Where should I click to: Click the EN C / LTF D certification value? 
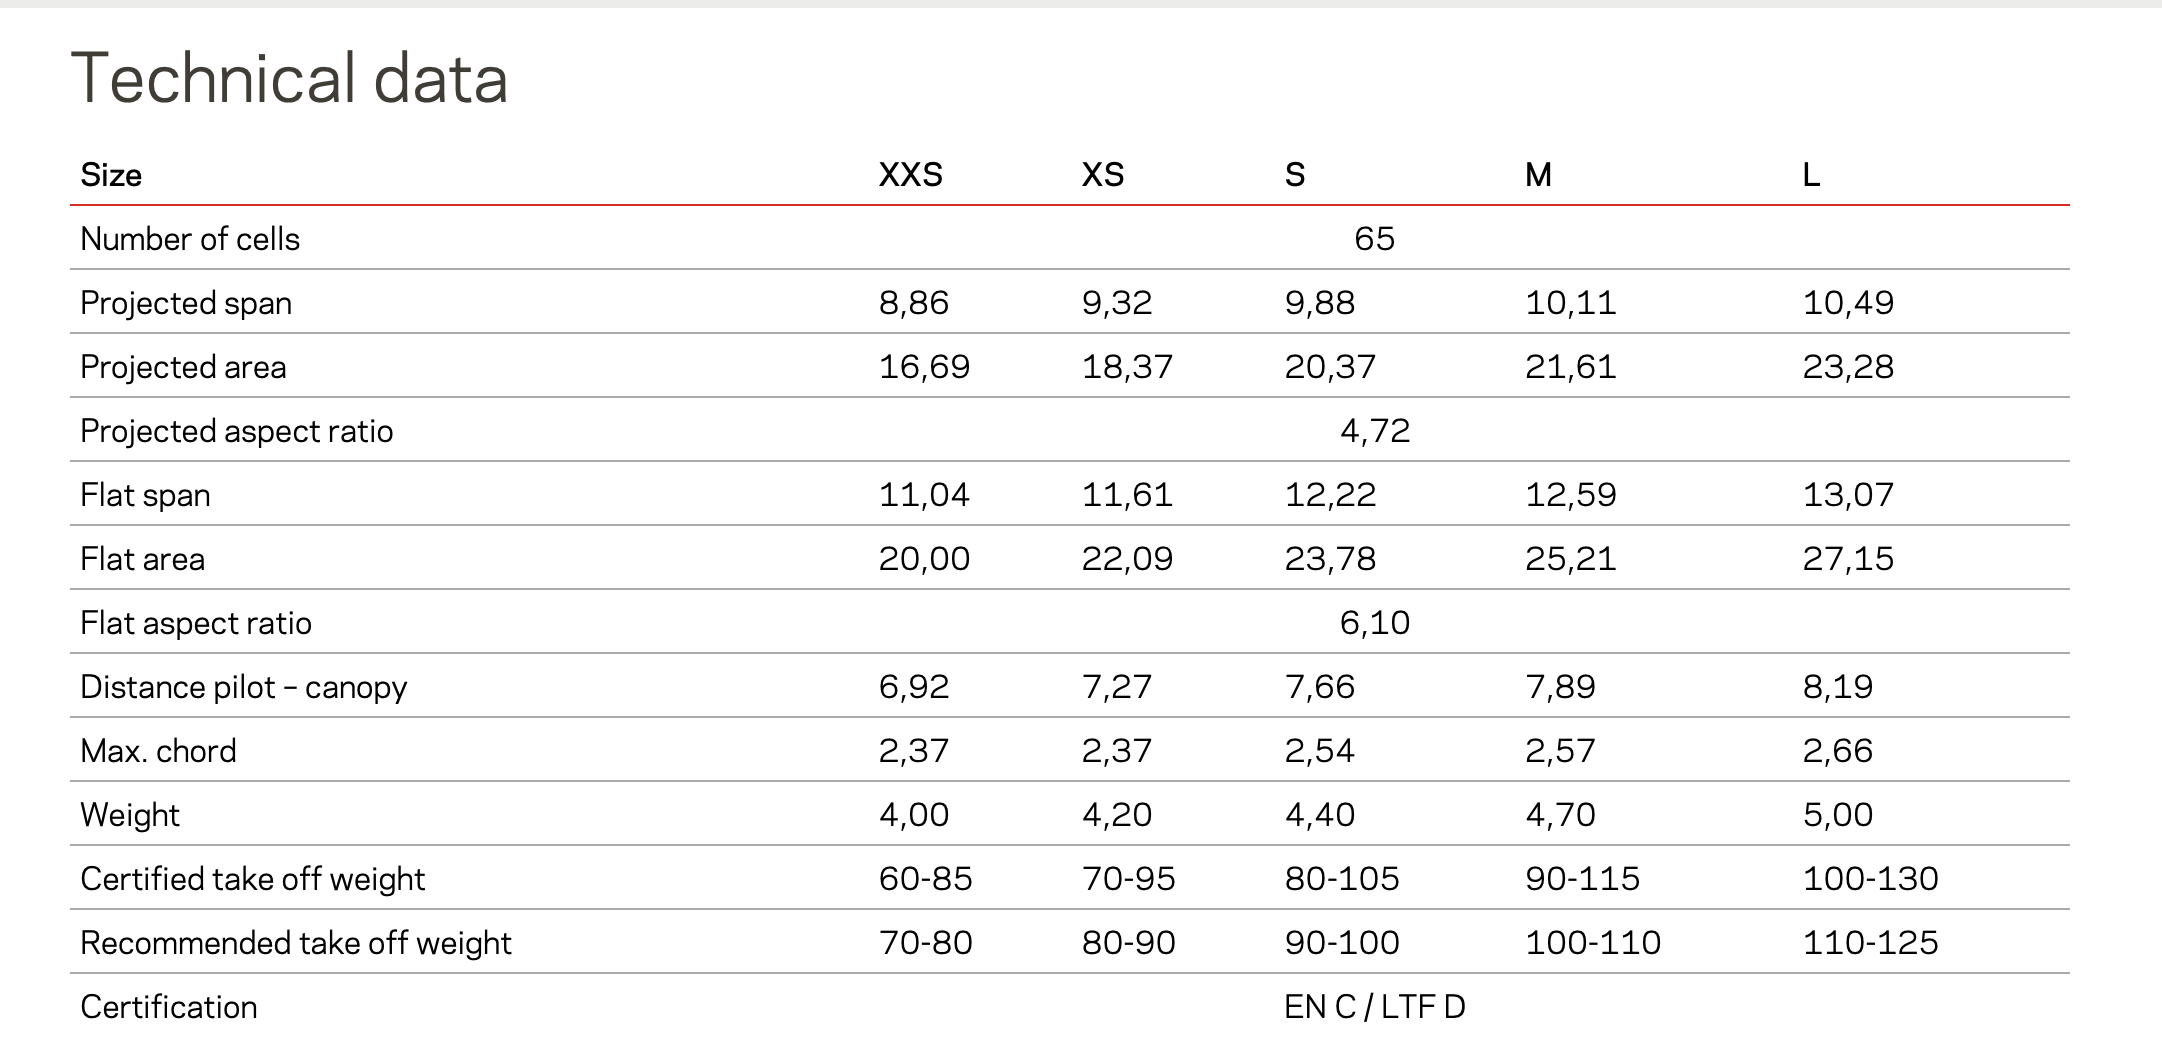tap(1374, 1007)
